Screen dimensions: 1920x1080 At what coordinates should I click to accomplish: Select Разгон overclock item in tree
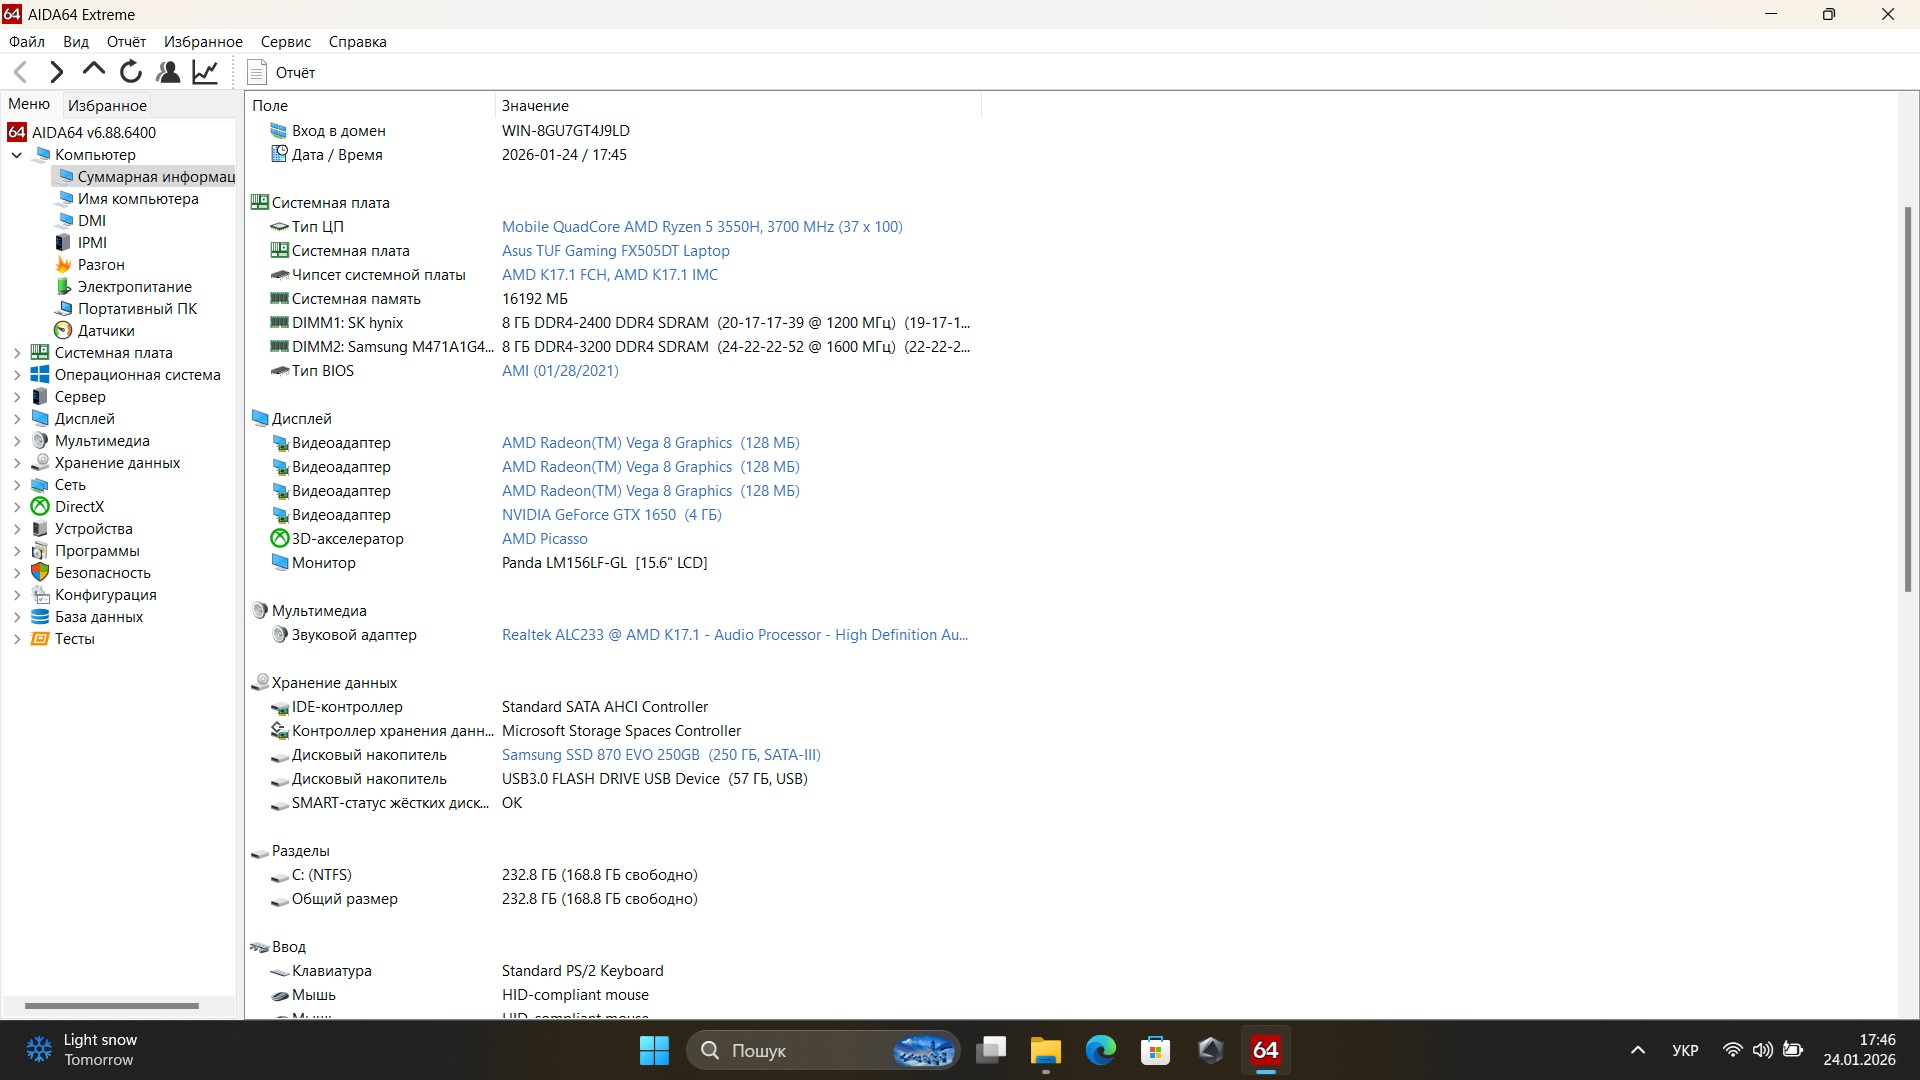pos(101,265)
